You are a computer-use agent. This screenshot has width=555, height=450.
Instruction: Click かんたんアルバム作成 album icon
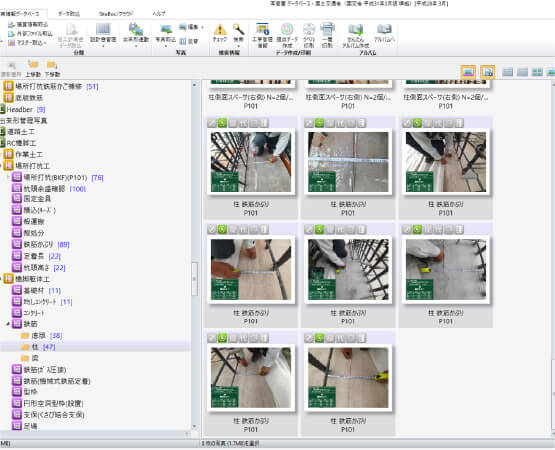click(x=356, y=35)
